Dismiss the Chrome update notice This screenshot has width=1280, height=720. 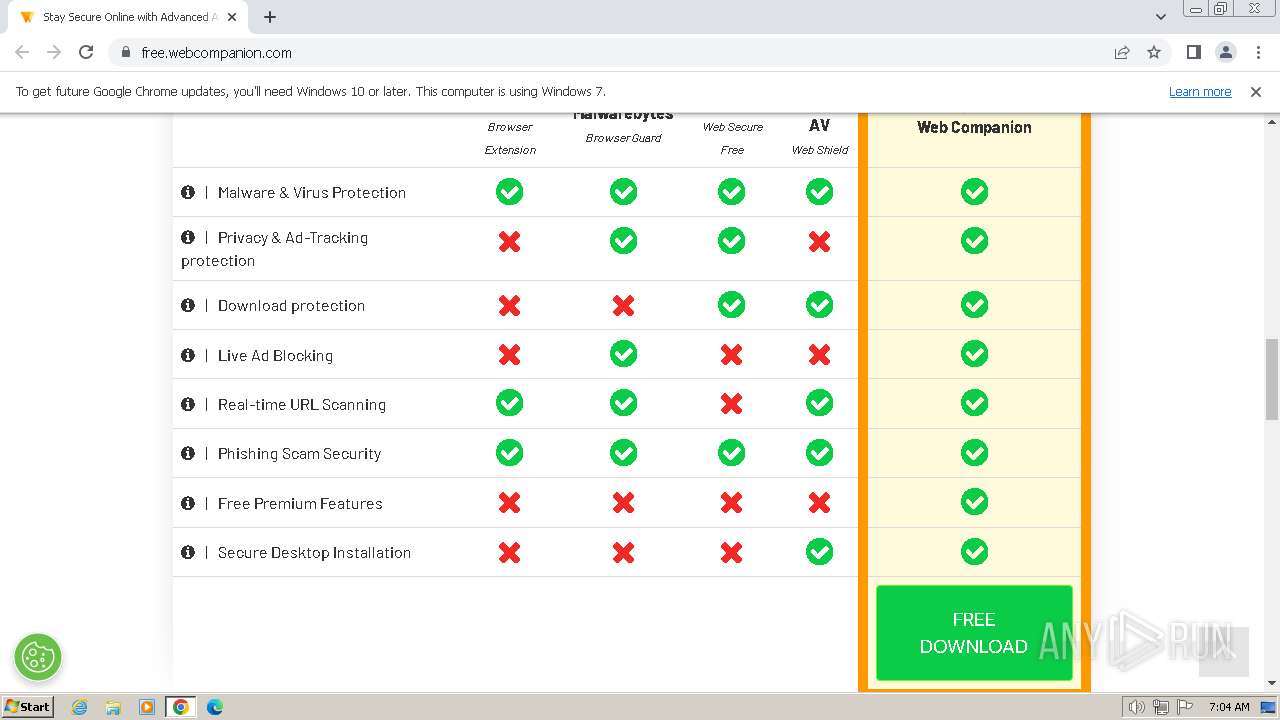tap(1256, 91)
